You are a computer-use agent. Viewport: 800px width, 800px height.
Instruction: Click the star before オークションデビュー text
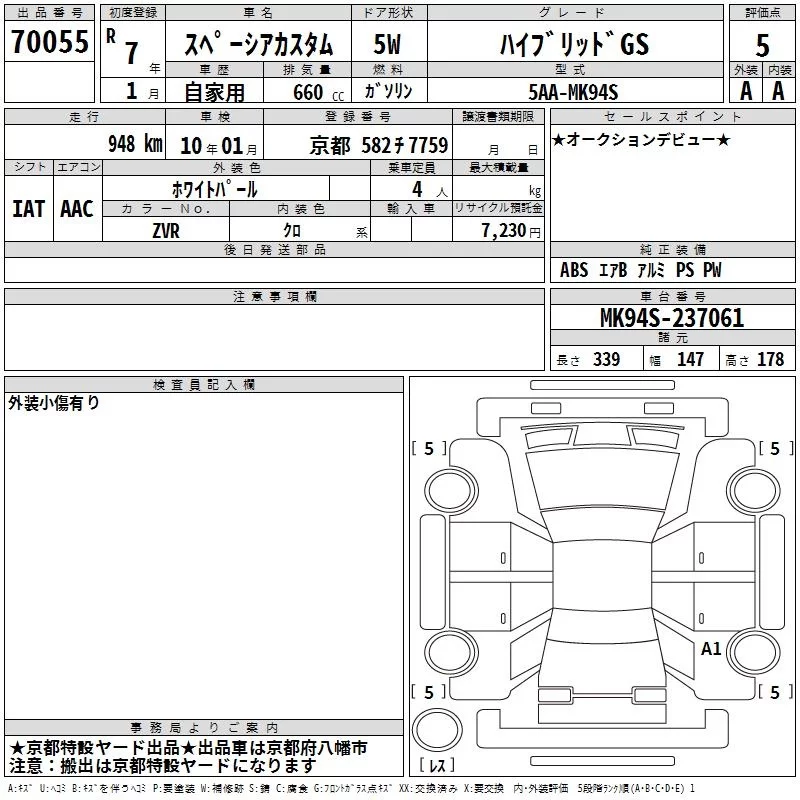(x=558, y=139)
